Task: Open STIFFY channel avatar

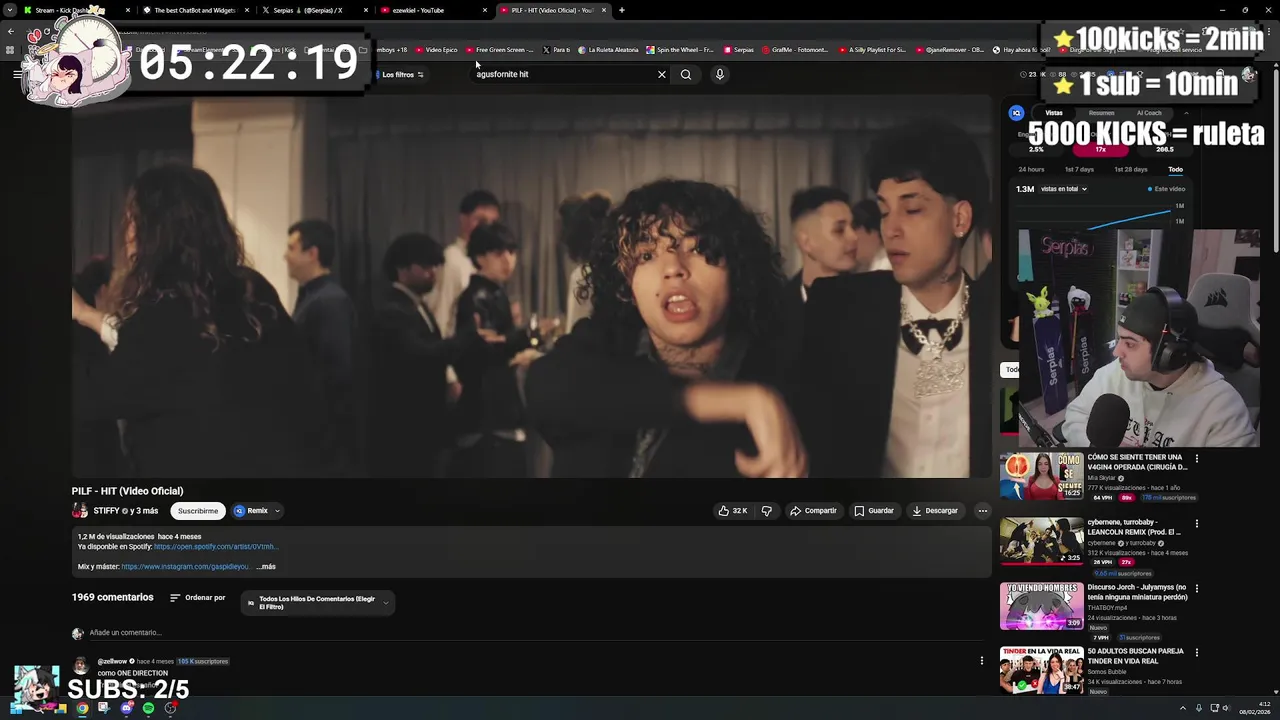Action: click(80, 511)
